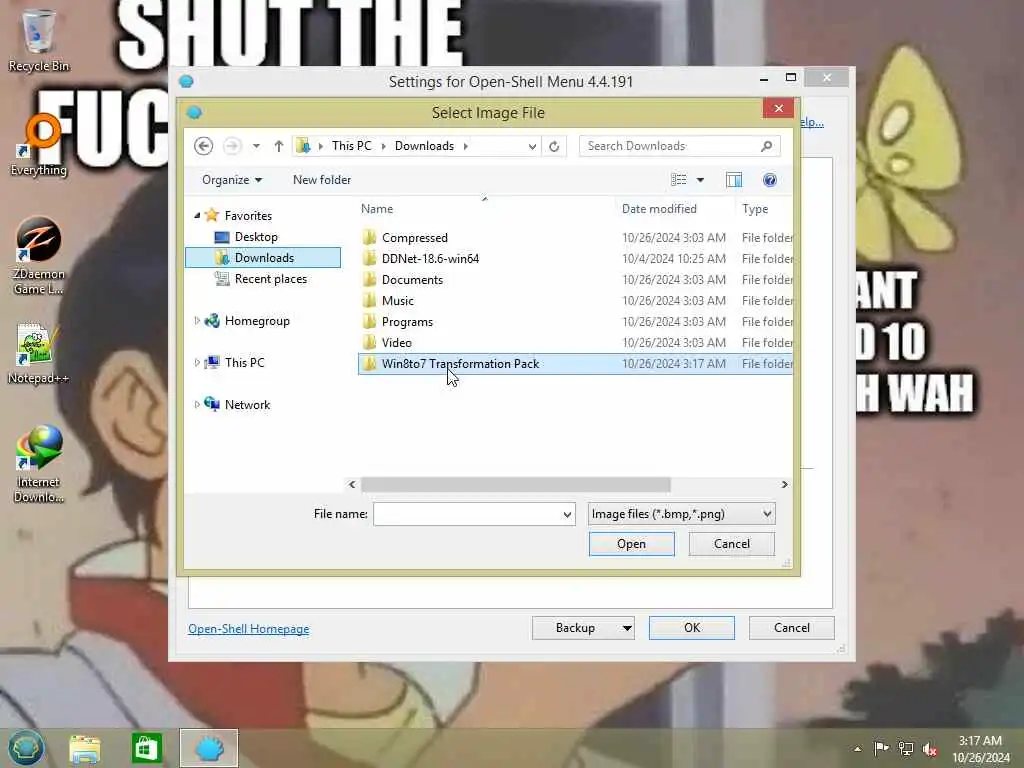Screen dimensions: 1024x768
Task: Click the scrollbar left arrow
Action: pos(352,485)
